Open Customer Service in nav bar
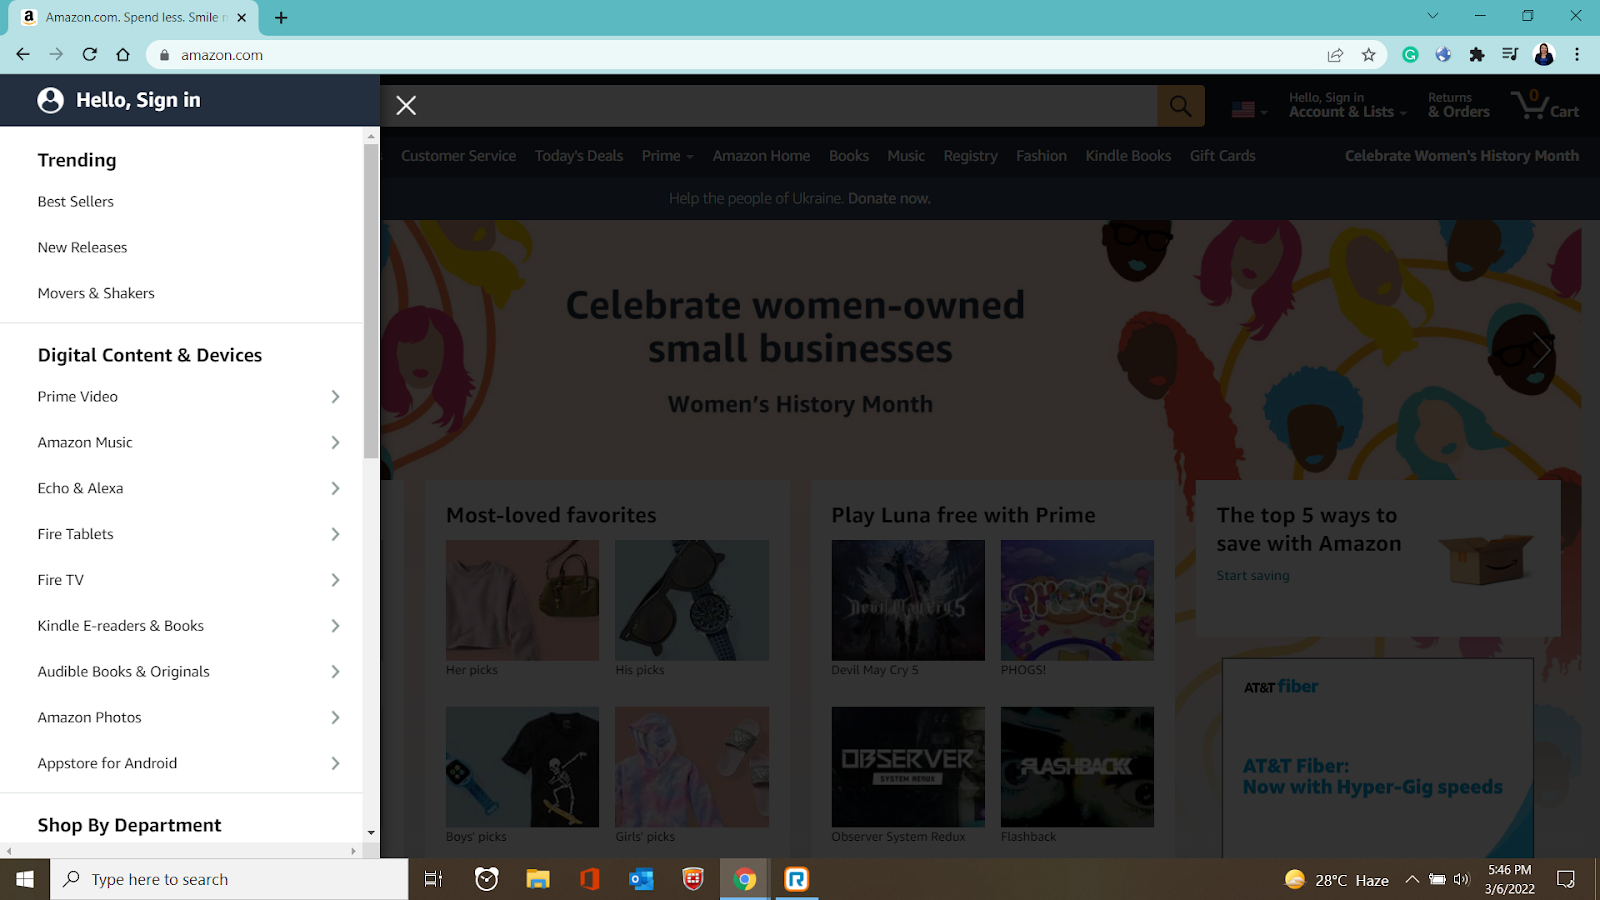 click(x=458, y=156)
